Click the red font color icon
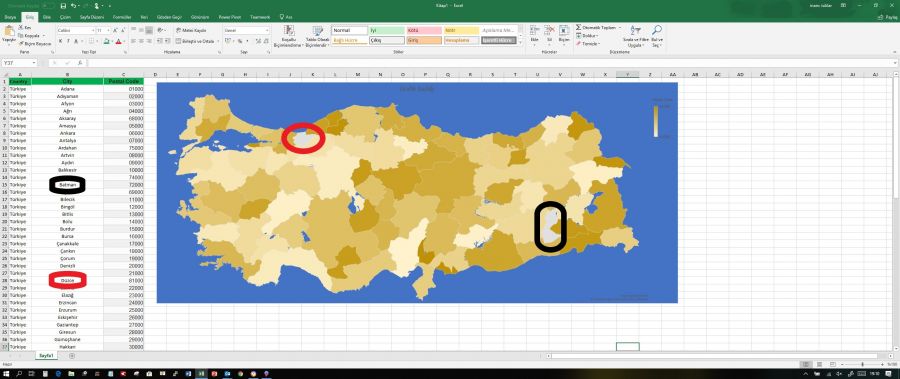Image resolution: width=900 pixels, height=379 pixels. [x=118, y=41]
